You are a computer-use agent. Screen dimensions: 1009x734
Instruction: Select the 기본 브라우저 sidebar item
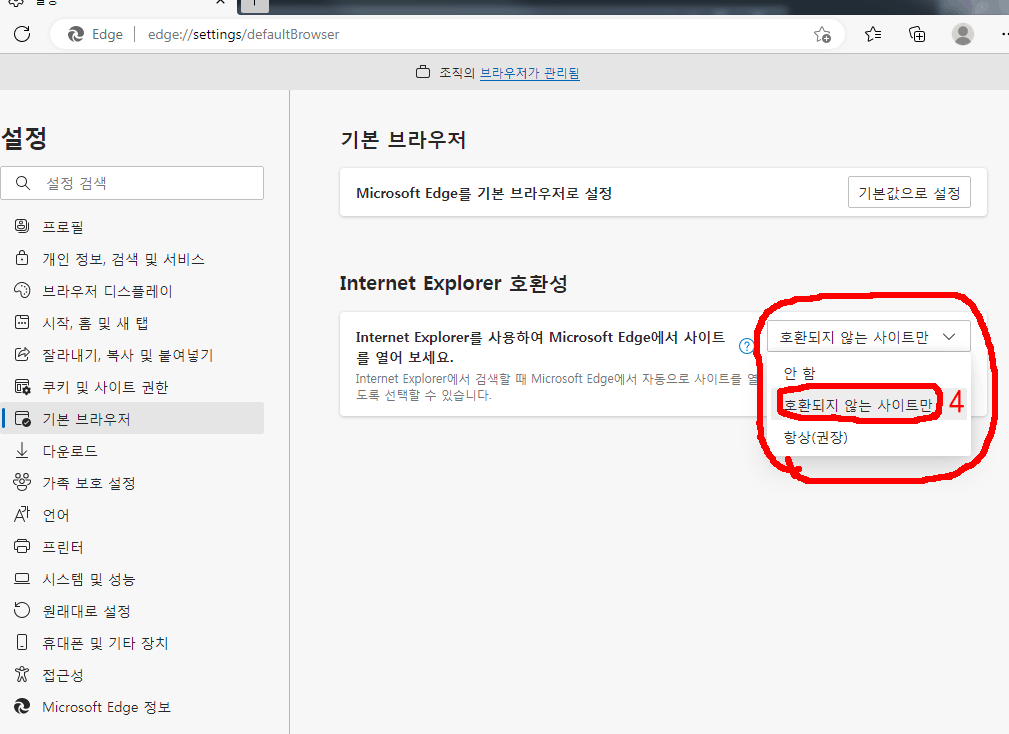[x=132, y=418]
